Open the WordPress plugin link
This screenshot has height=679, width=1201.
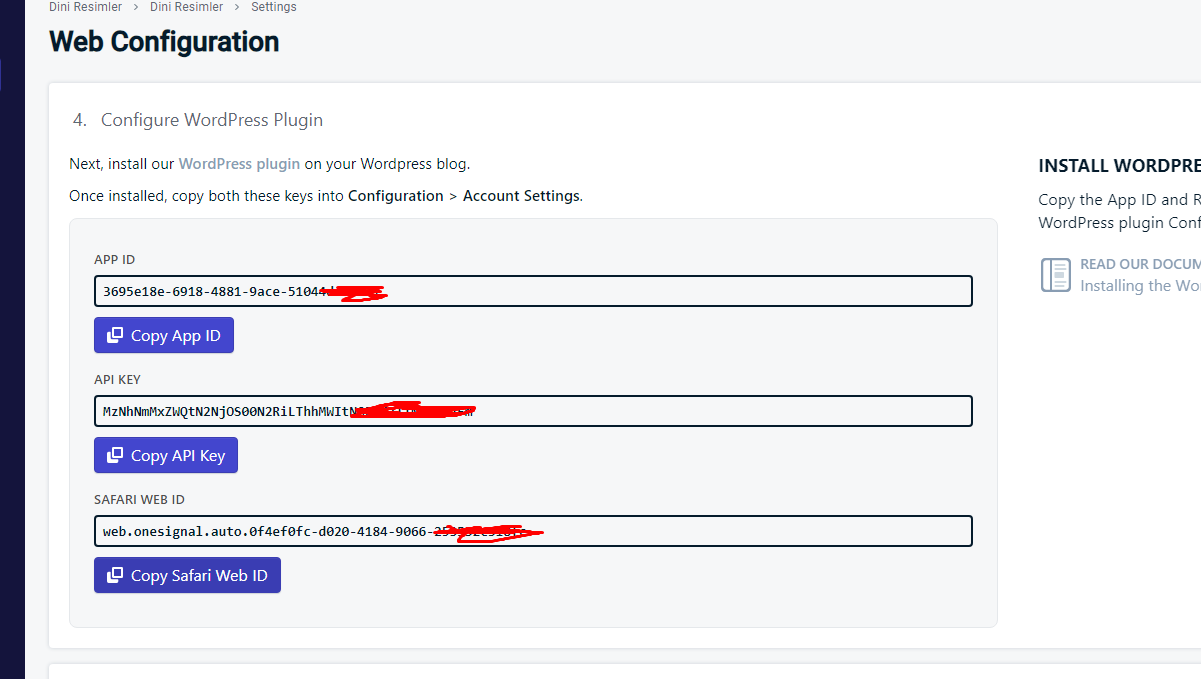(239, 163)
